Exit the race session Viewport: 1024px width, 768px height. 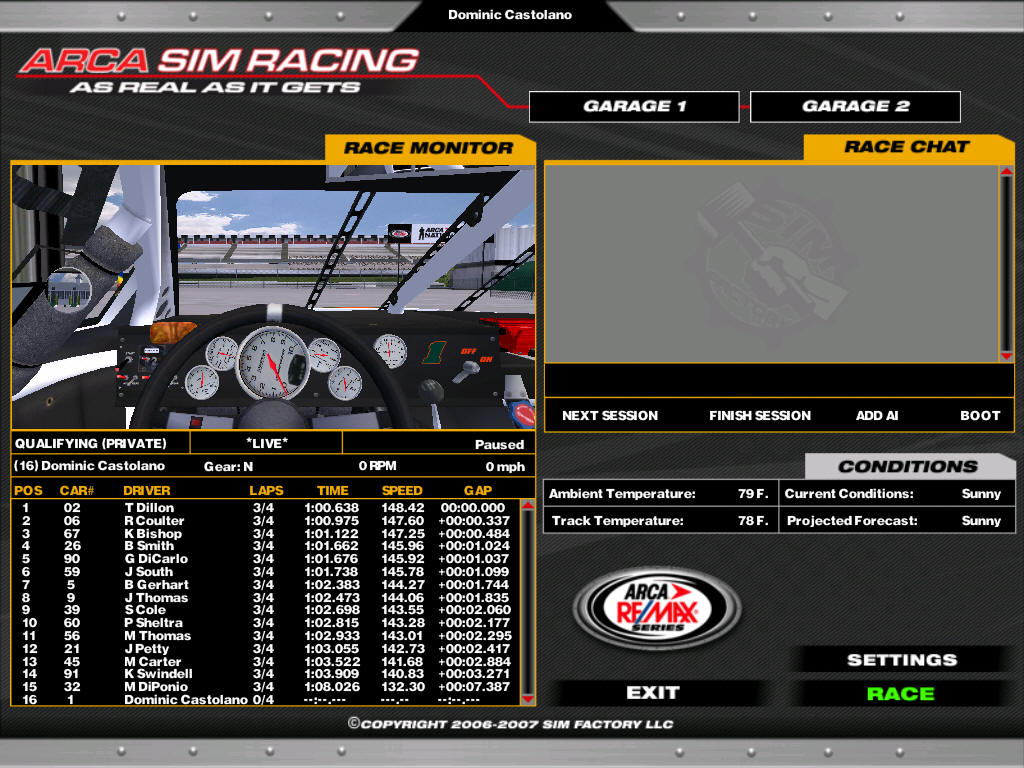click(x=653, y=693)
